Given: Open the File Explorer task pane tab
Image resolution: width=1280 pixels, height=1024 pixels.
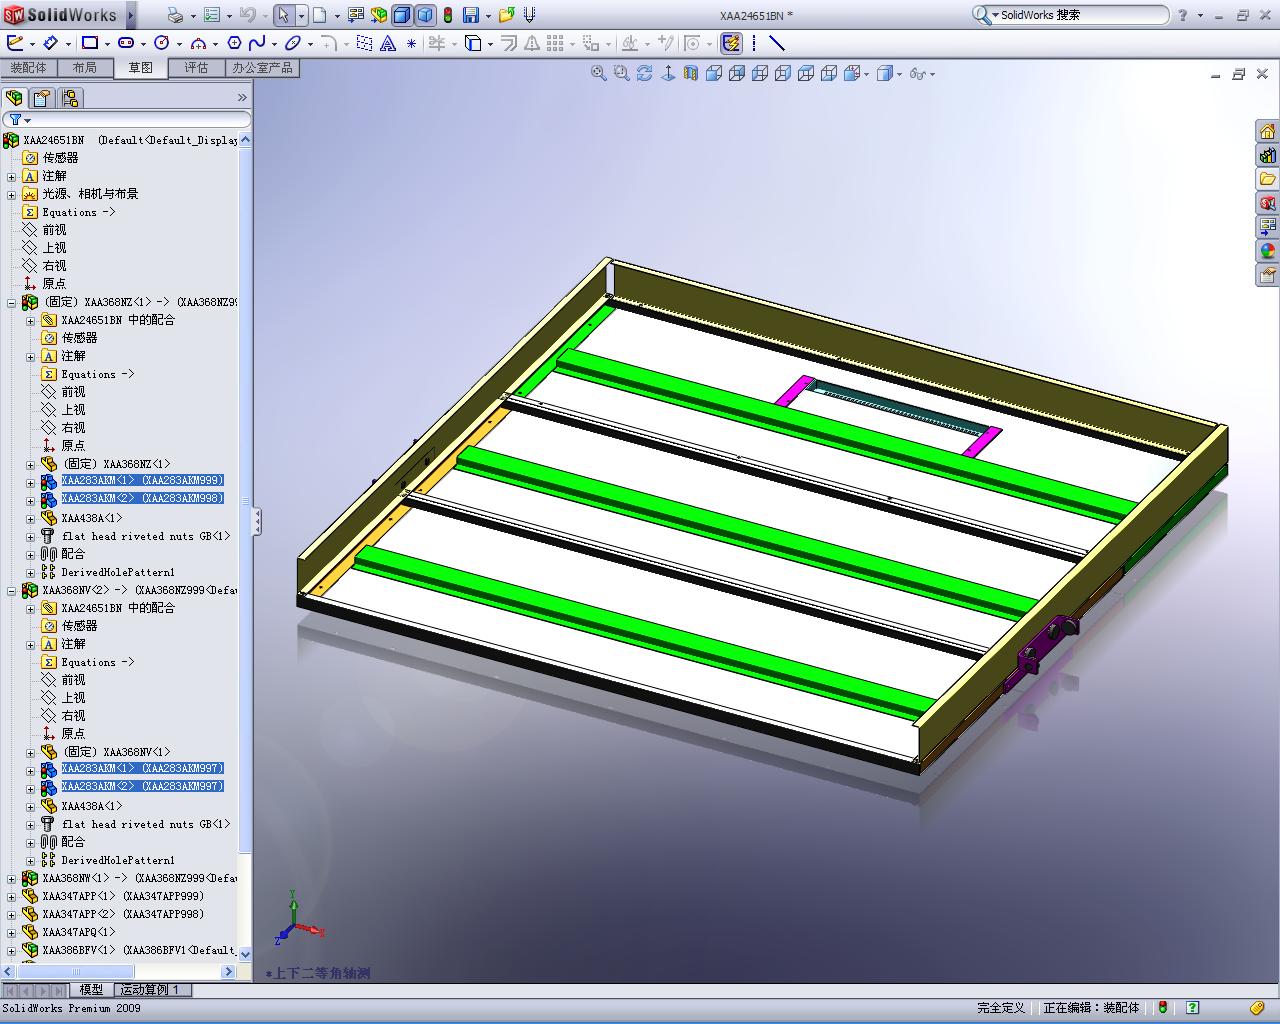Looking at the screenshot, I should click(1268, 180).
